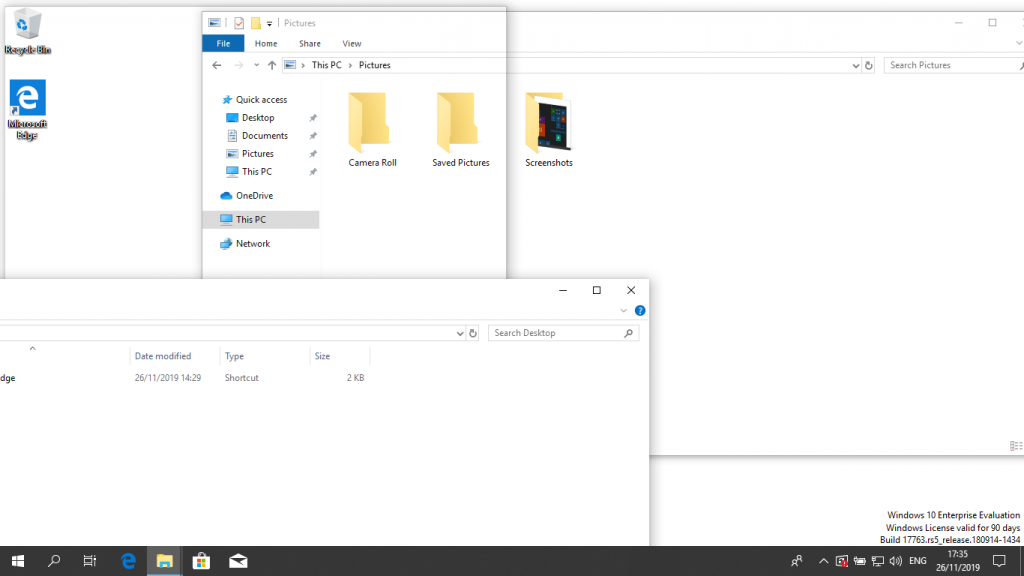Viewport: 1024px width, 576px height.
Task: Select the Saved Pictures folder
Action: coord(460,130)
